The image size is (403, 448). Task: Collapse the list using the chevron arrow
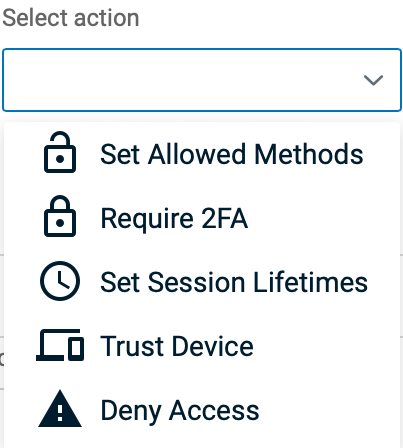373,80
